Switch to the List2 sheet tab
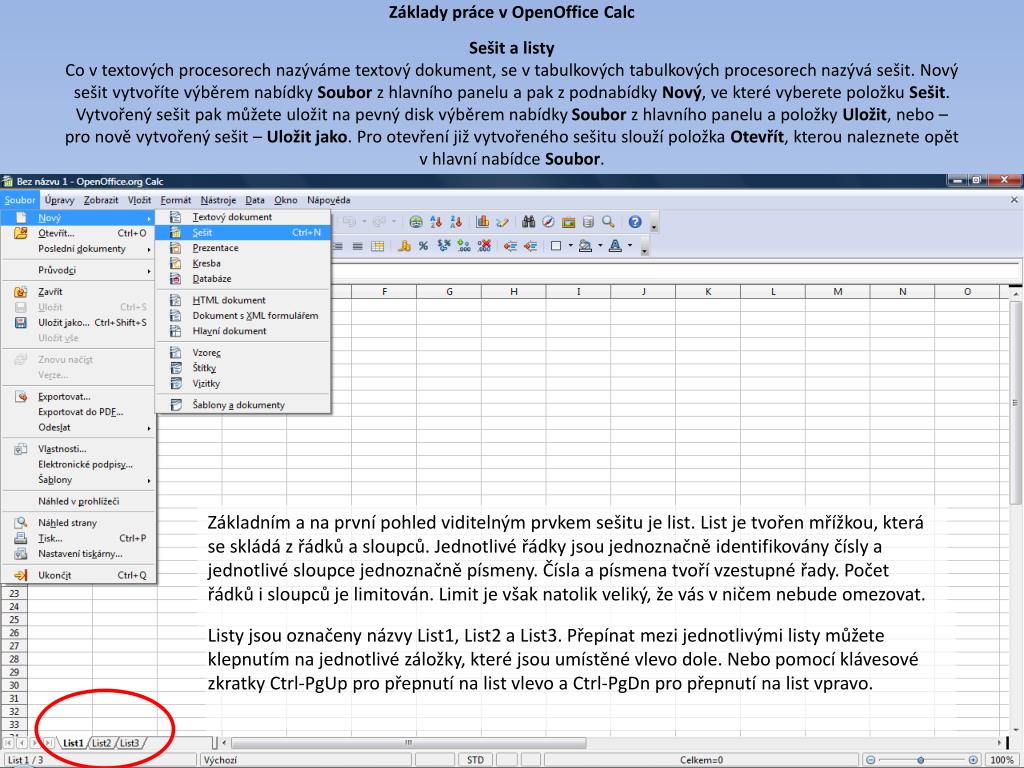Image resolution: width=1024 pixels, height=768 pixels. pos(101,743)
